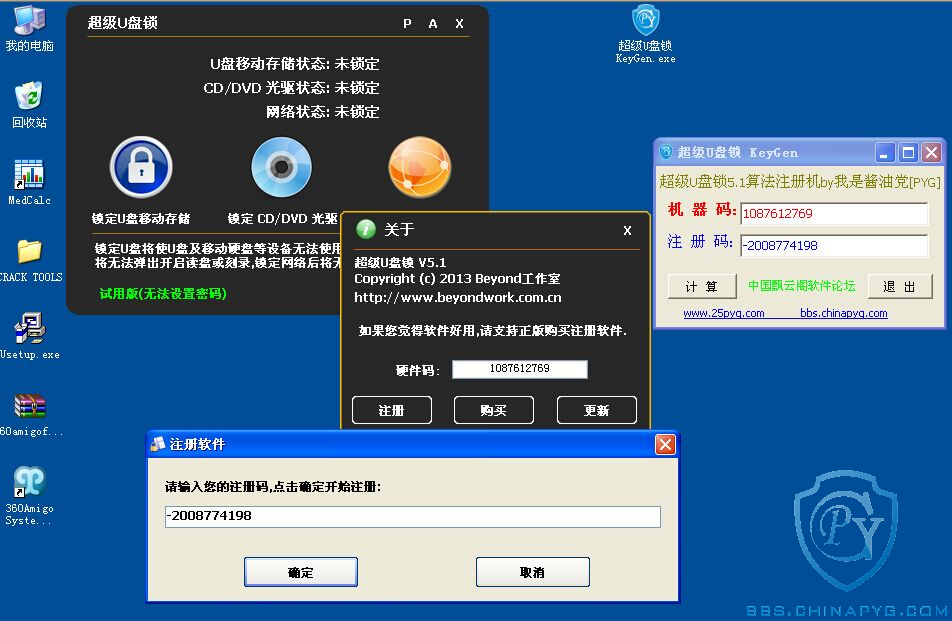Click the A button in U-disk lock title
The height and width of the screenshot is (621, 952).
coord(433,24)
